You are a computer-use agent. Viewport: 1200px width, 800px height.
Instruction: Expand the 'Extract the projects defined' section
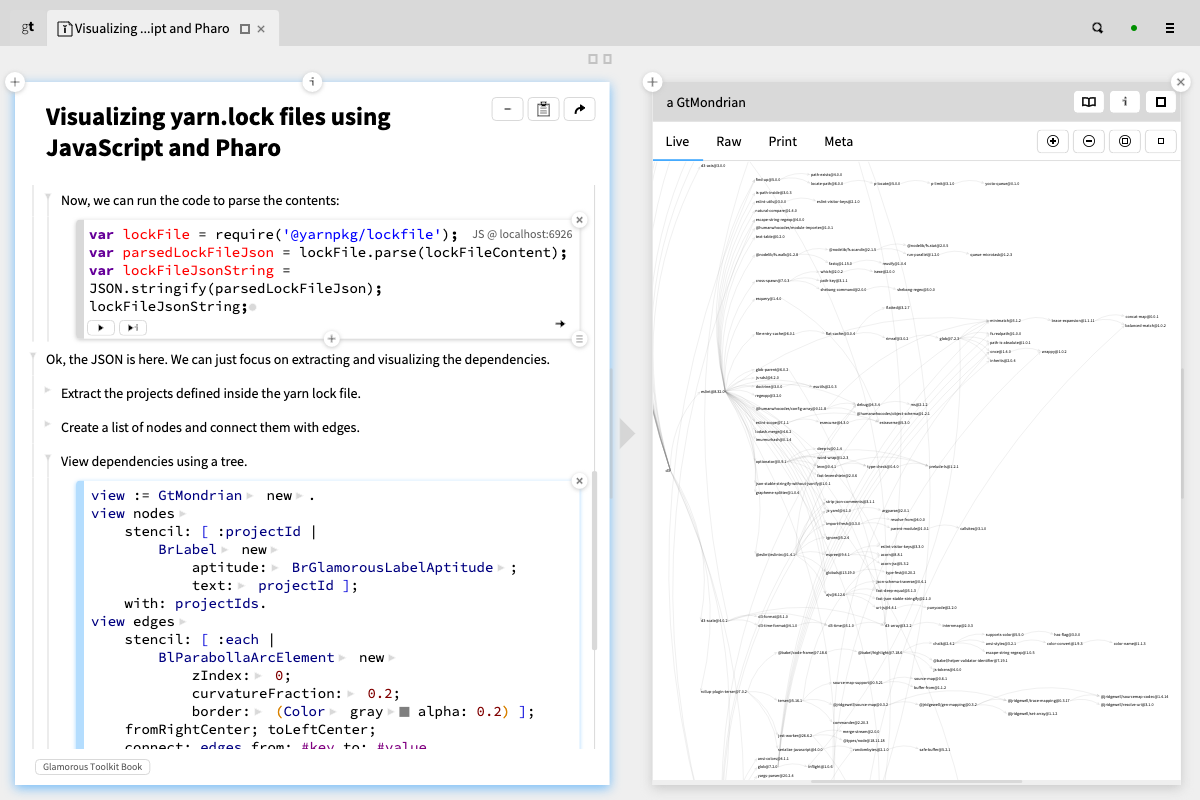(x=47, y=390)
